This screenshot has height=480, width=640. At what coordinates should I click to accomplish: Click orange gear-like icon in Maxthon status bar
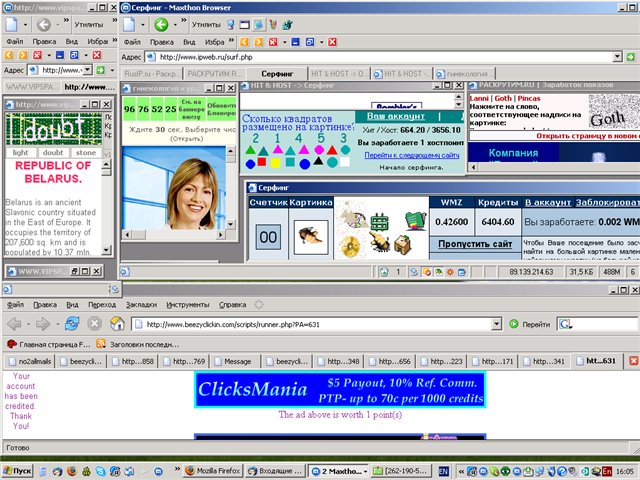pyautogui.click(x=450, y=272)
